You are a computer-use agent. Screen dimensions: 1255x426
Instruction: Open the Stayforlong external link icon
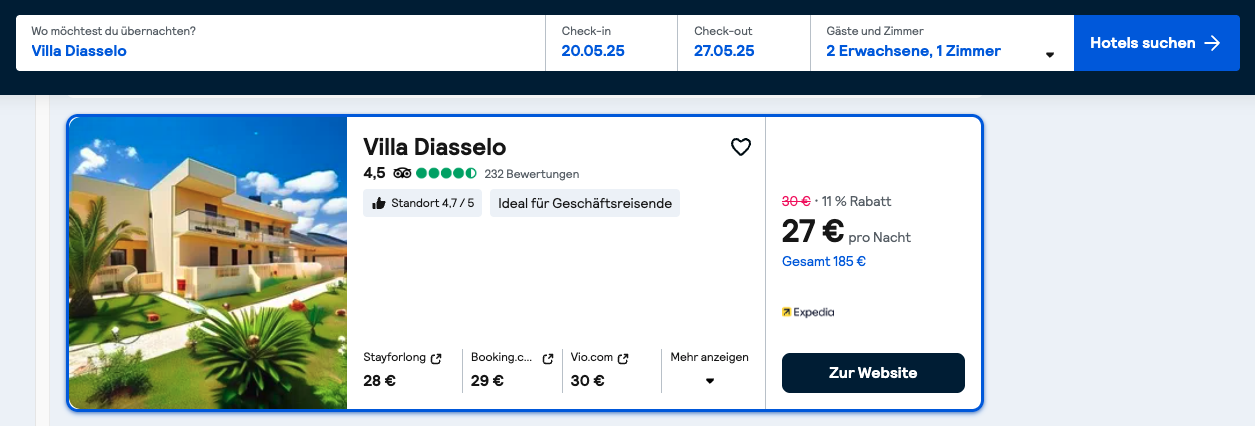[x=436, y=358]
